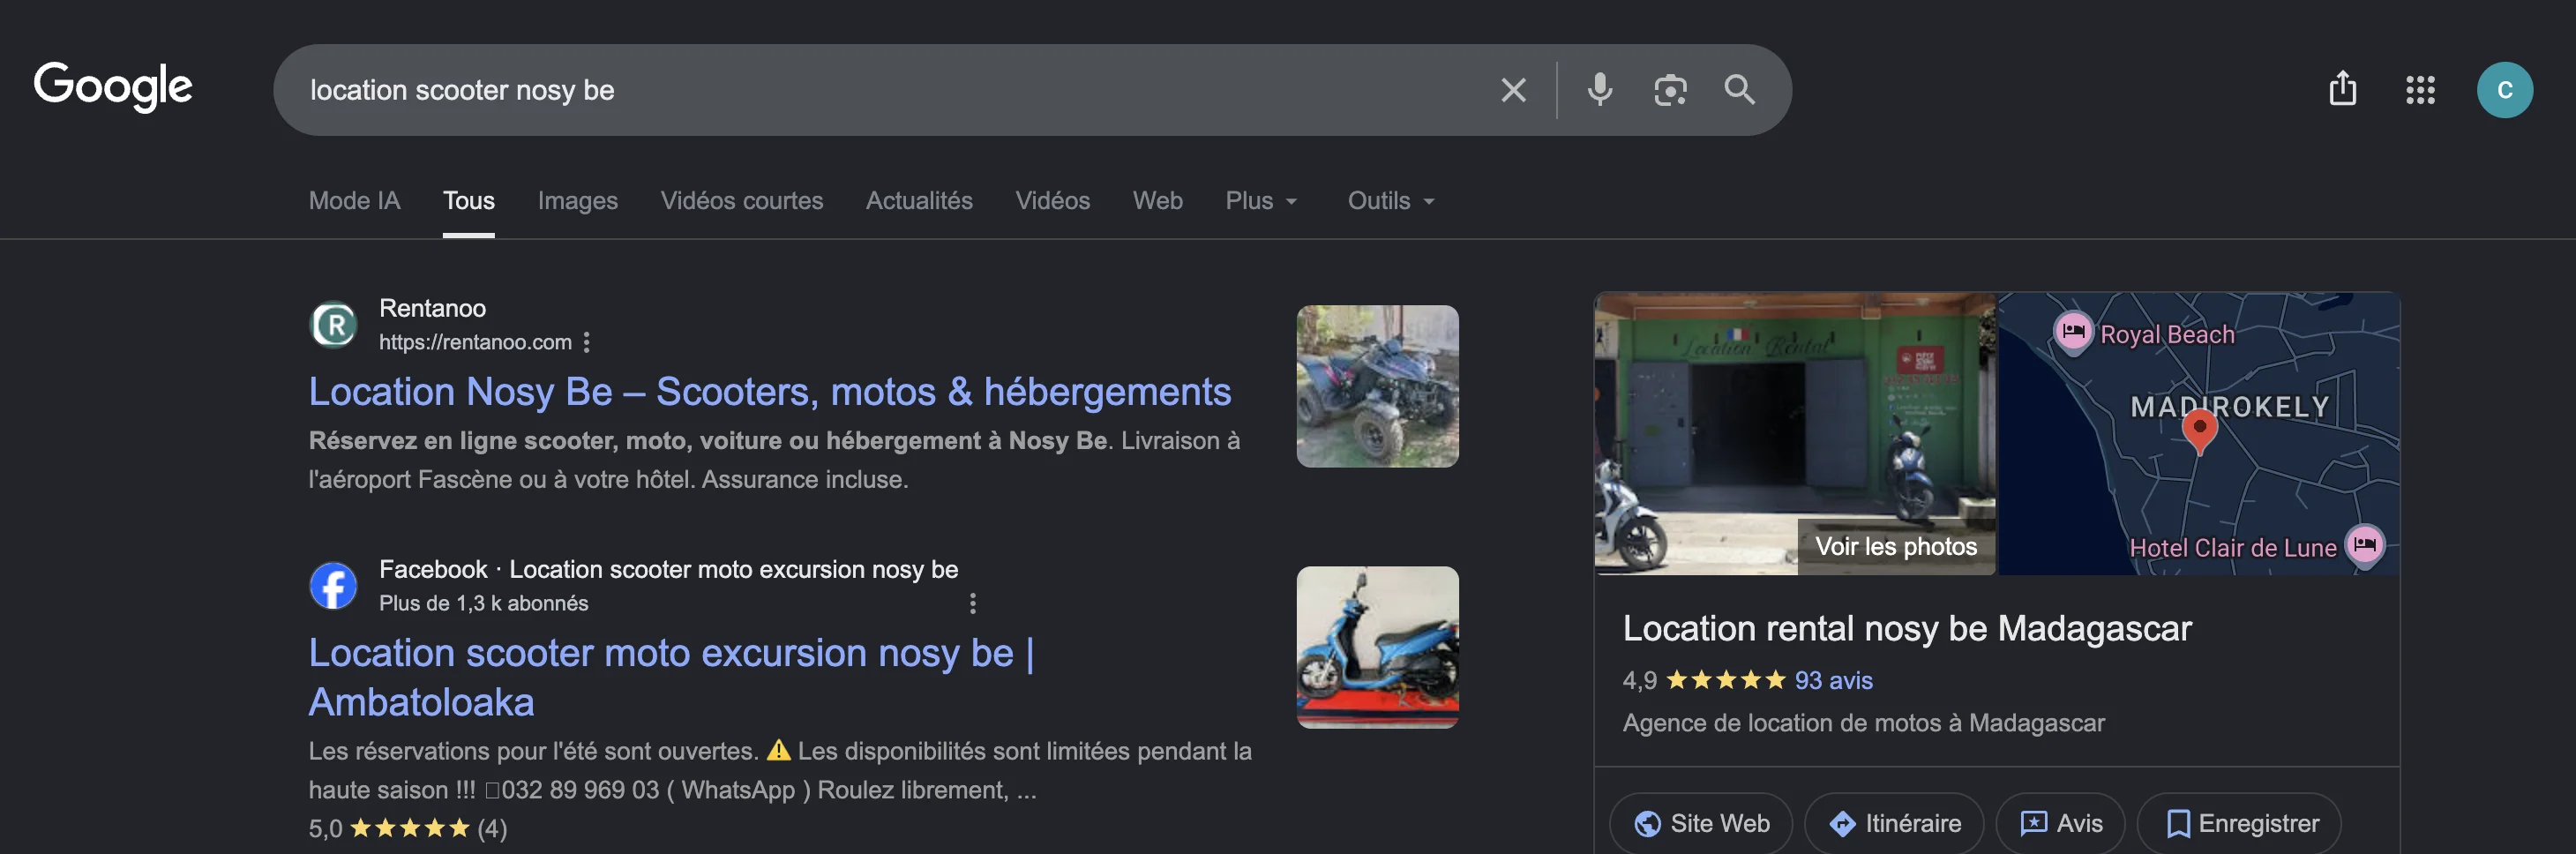
Task: Click the 'Enregistrer' button
Action: point(2238,823)
